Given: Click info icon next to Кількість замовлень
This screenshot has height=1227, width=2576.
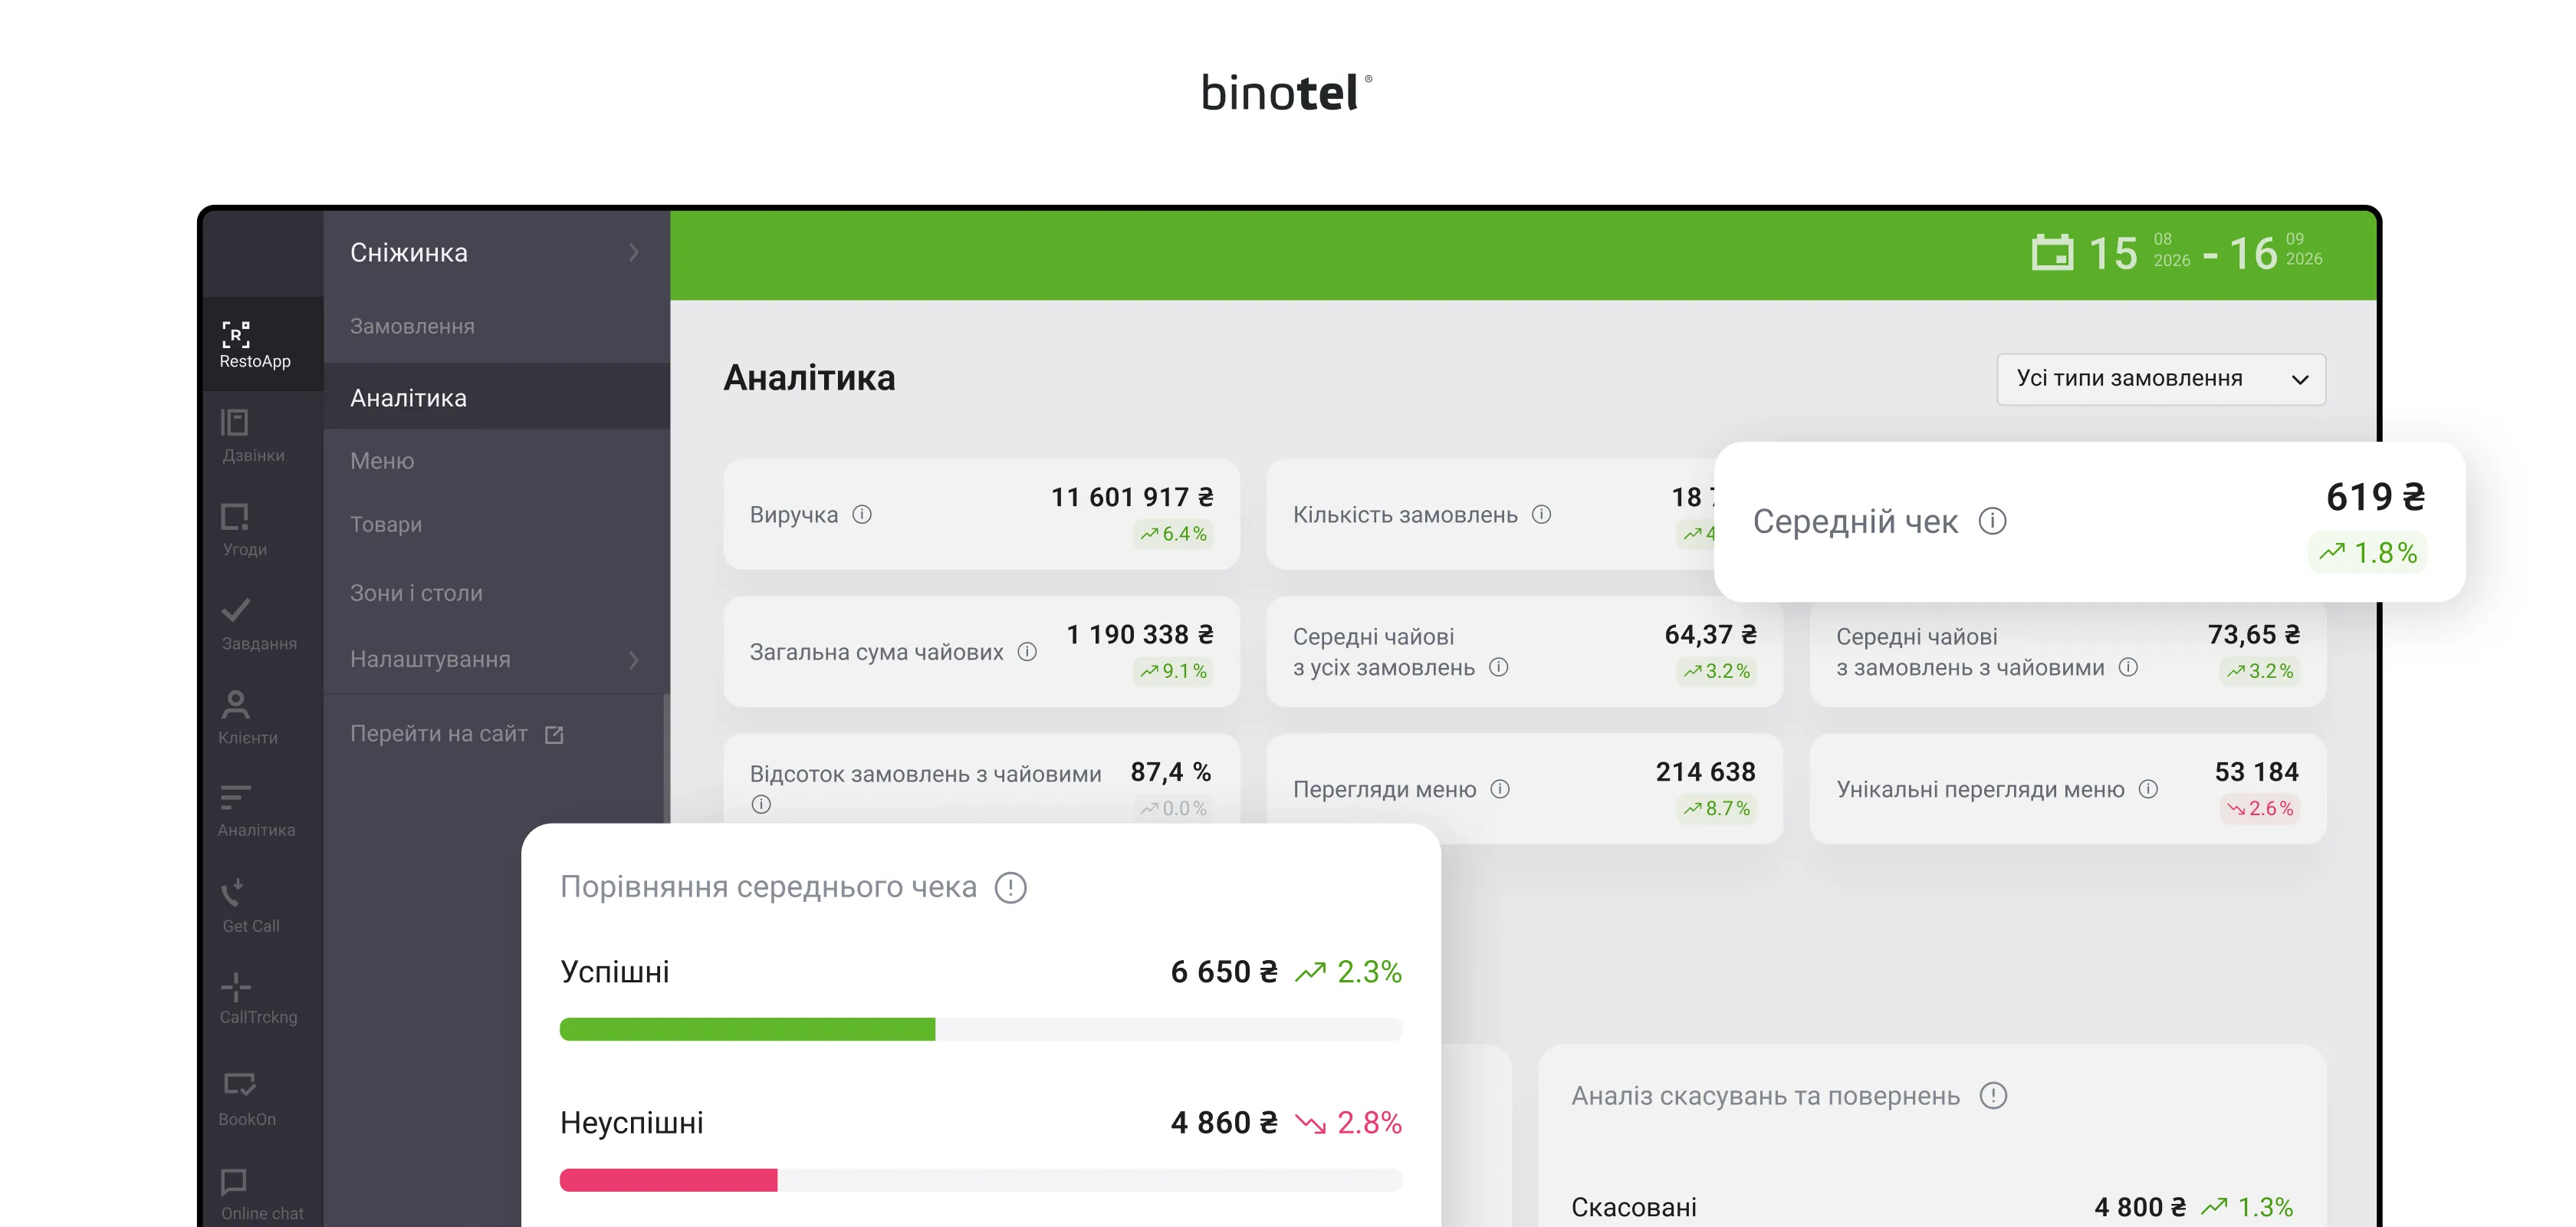Looking at the screenshot, I should coord(1542,514).
